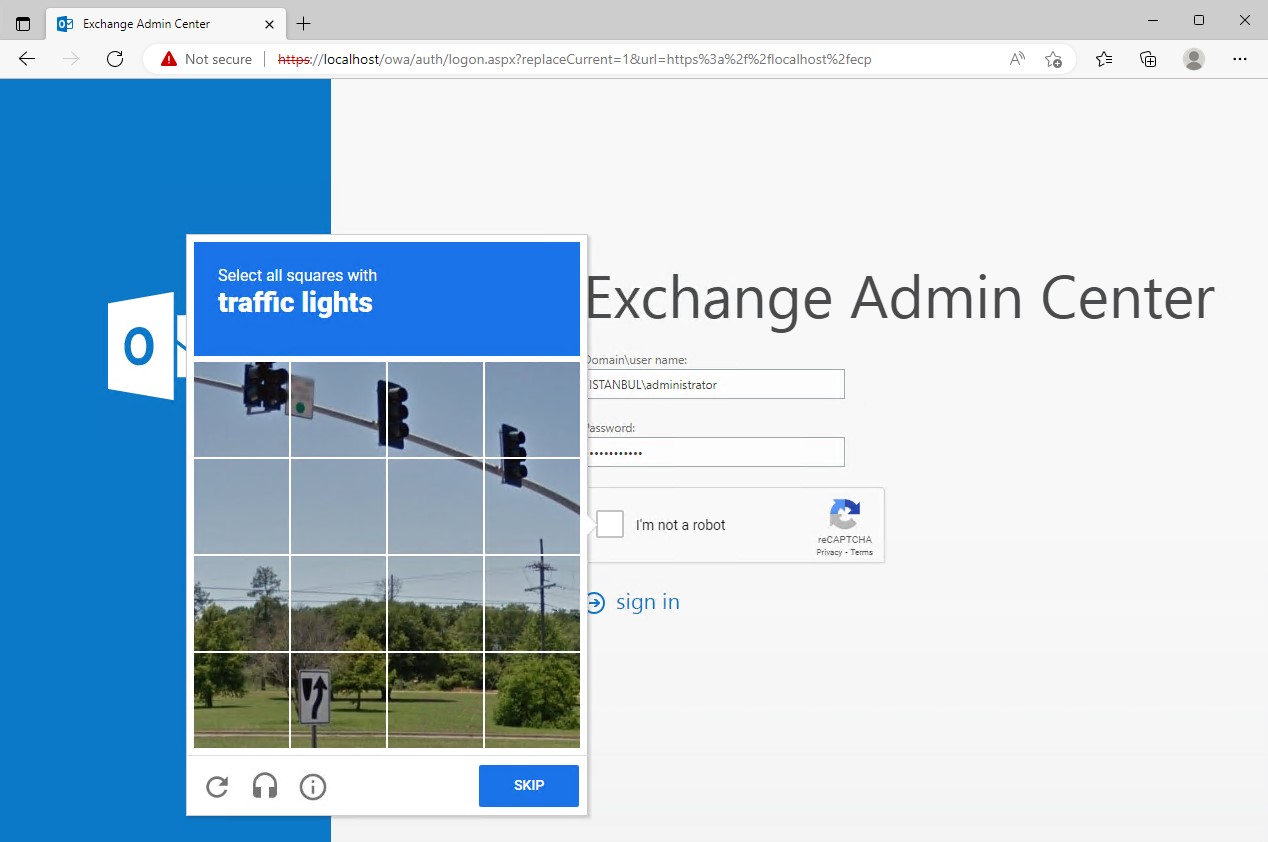The height and width of the screenshot is (842, 1268).
Task: Open the tab actions menu icon
Action: click(22, 23)
